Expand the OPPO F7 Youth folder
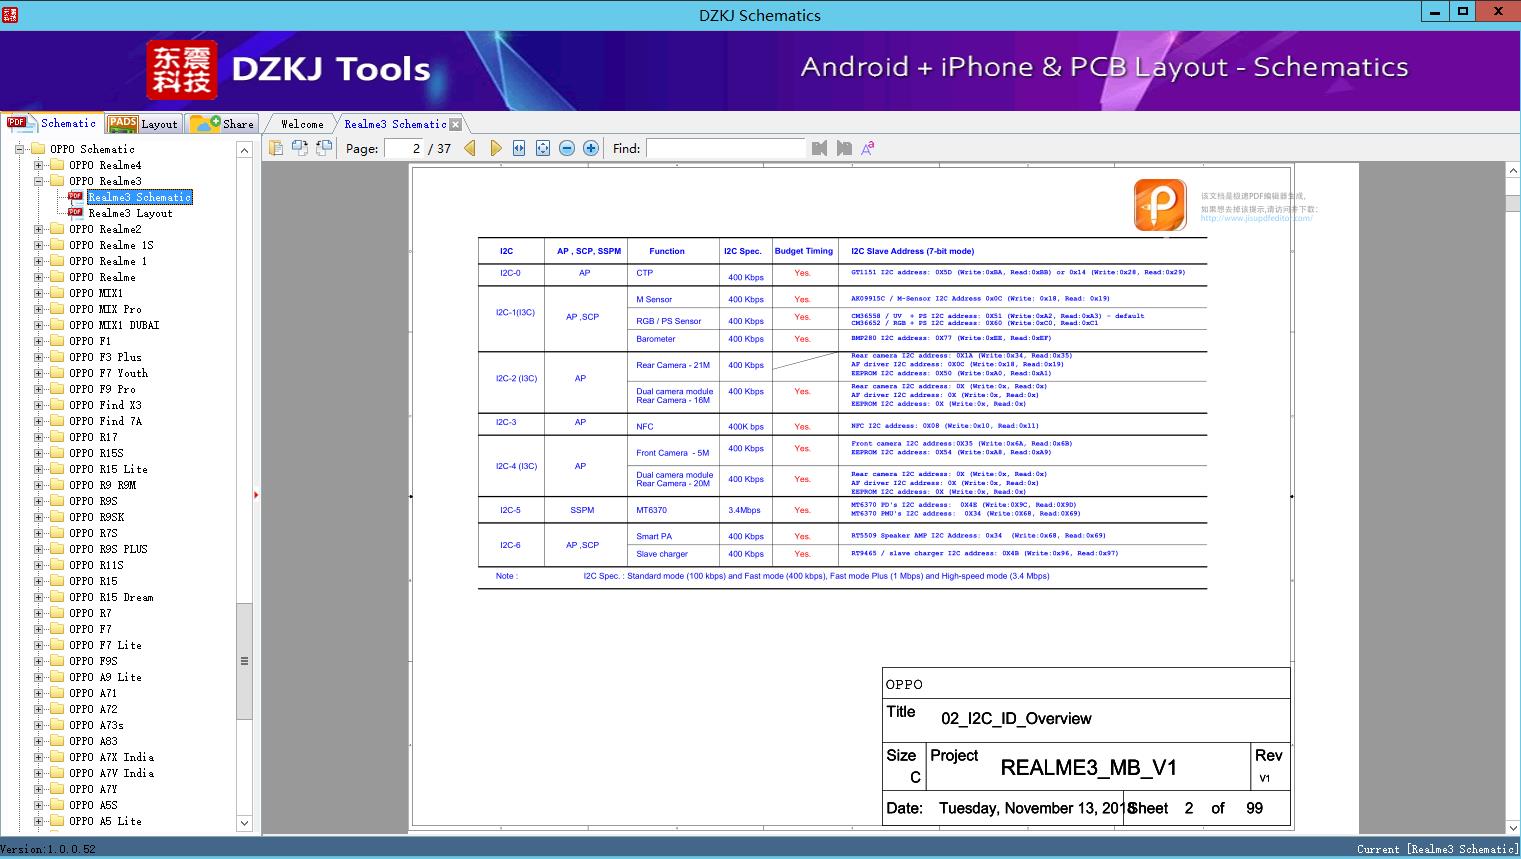Screen dimensions: 1521x859 click(x=38, y=373)
